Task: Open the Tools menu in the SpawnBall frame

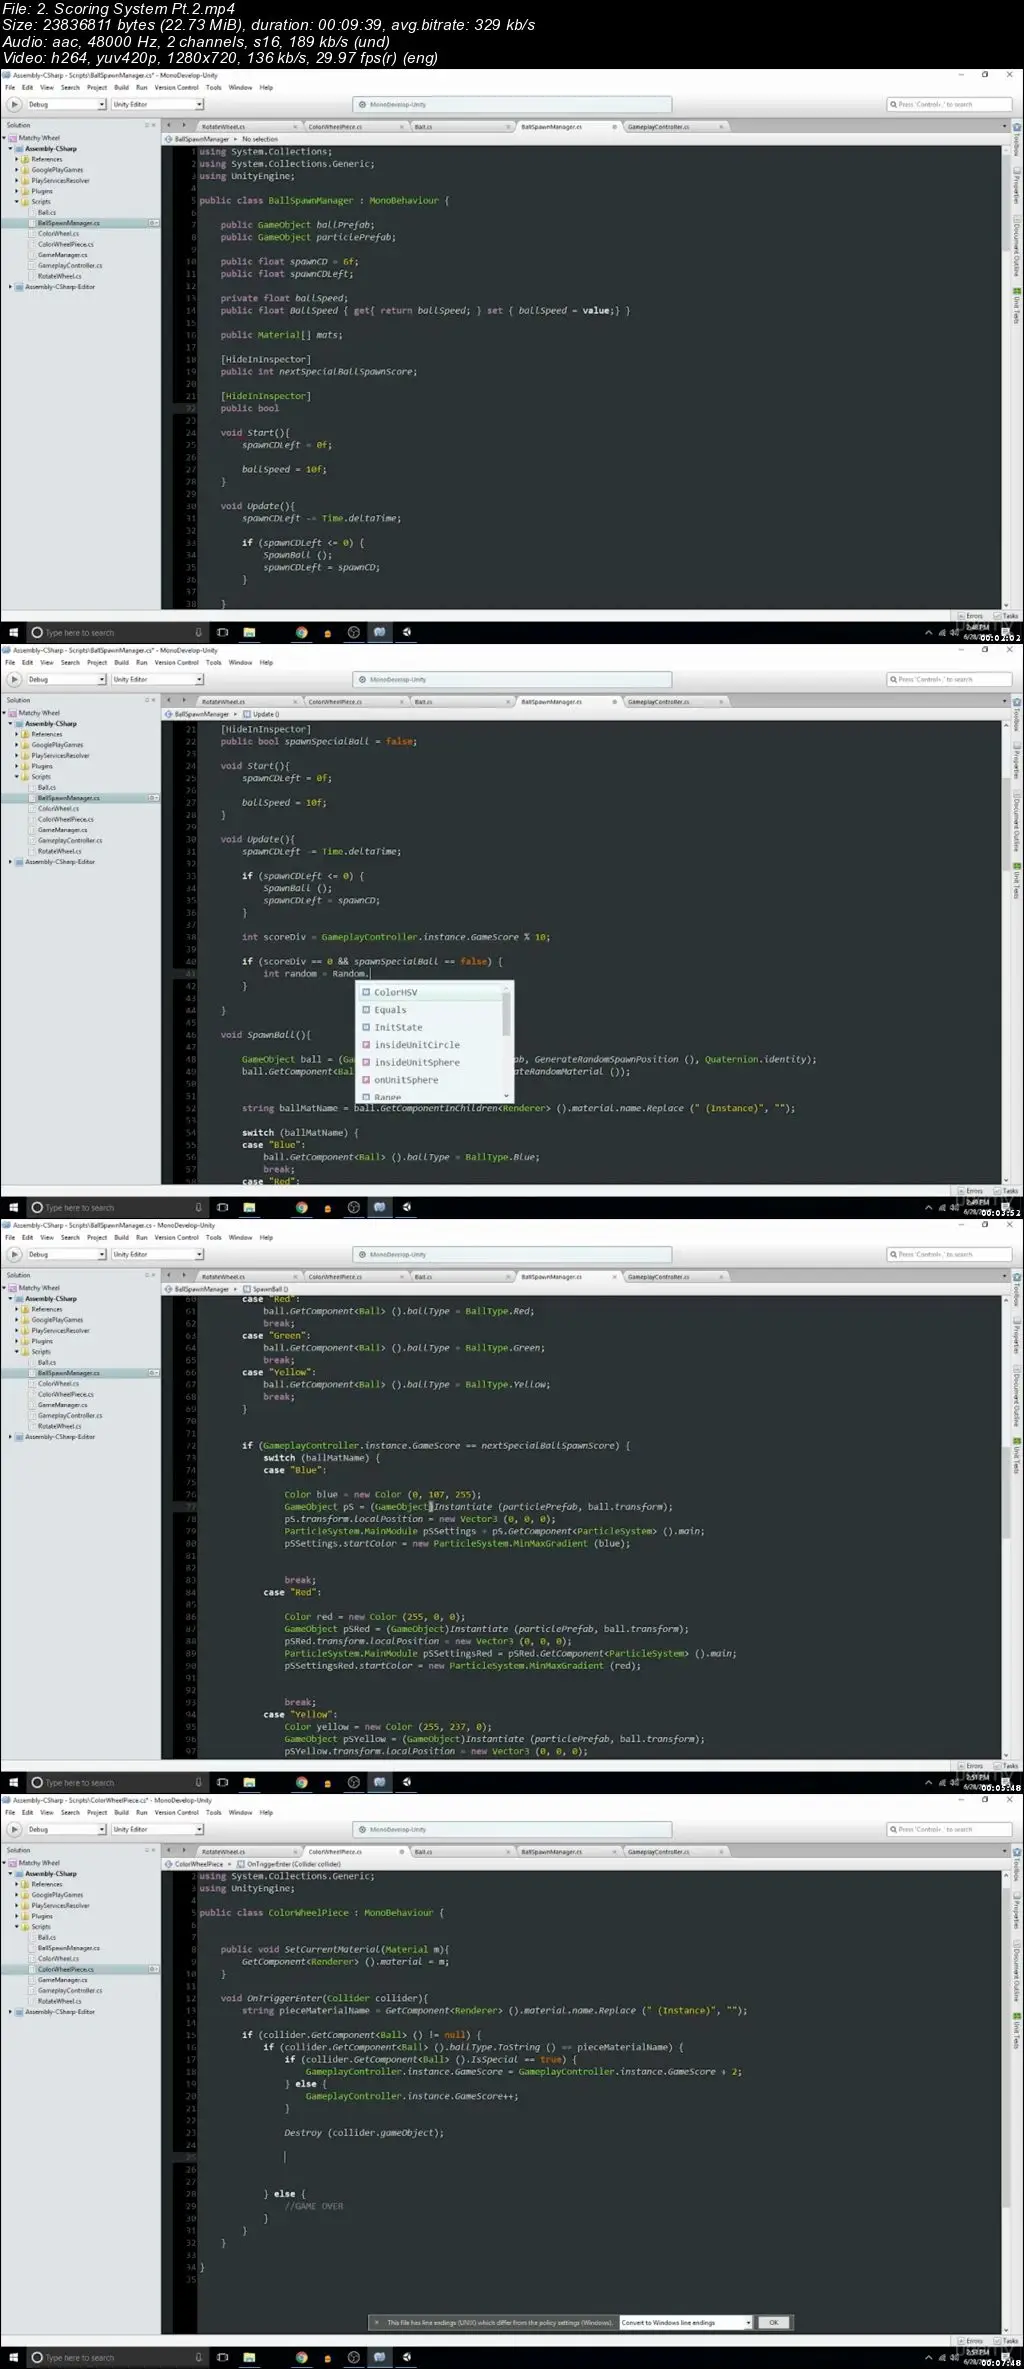Action: coord(213,1237)
